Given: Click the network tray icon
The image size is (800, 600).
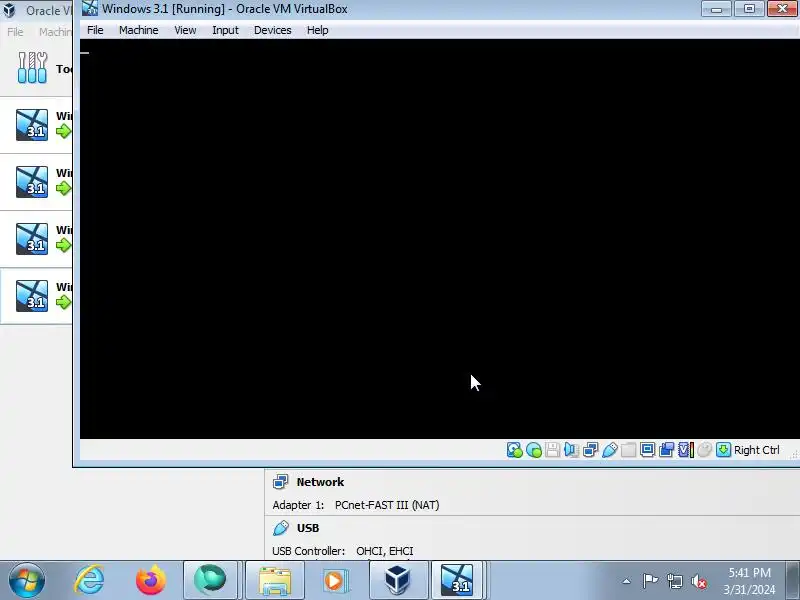Looking at the screenshot, I should pos(674,581).
